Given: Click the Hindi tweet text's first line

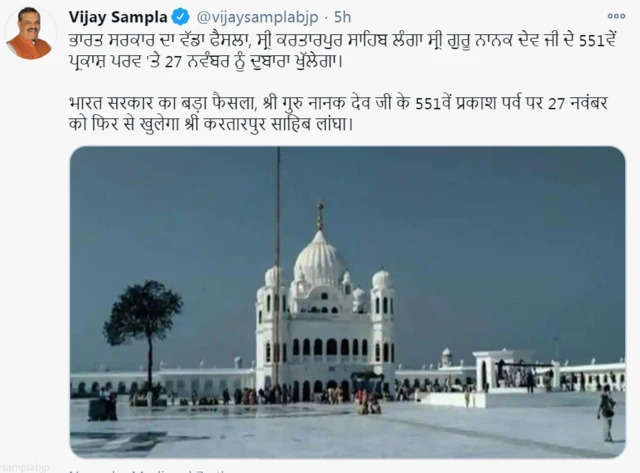Looking at the screenshot, I should [x=338, y=103].
